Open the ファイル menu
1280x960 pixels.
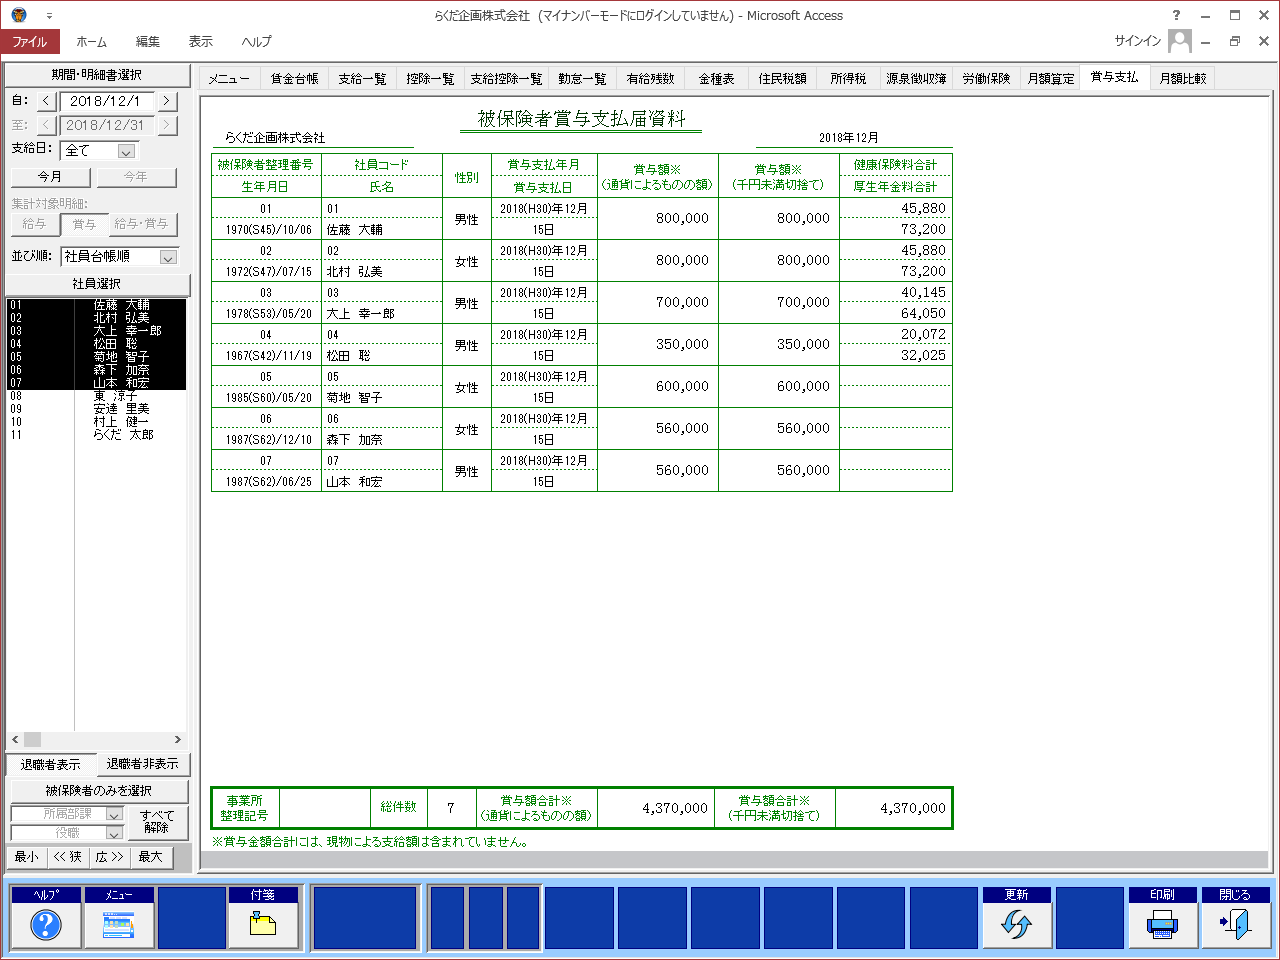tap(30, 41)
